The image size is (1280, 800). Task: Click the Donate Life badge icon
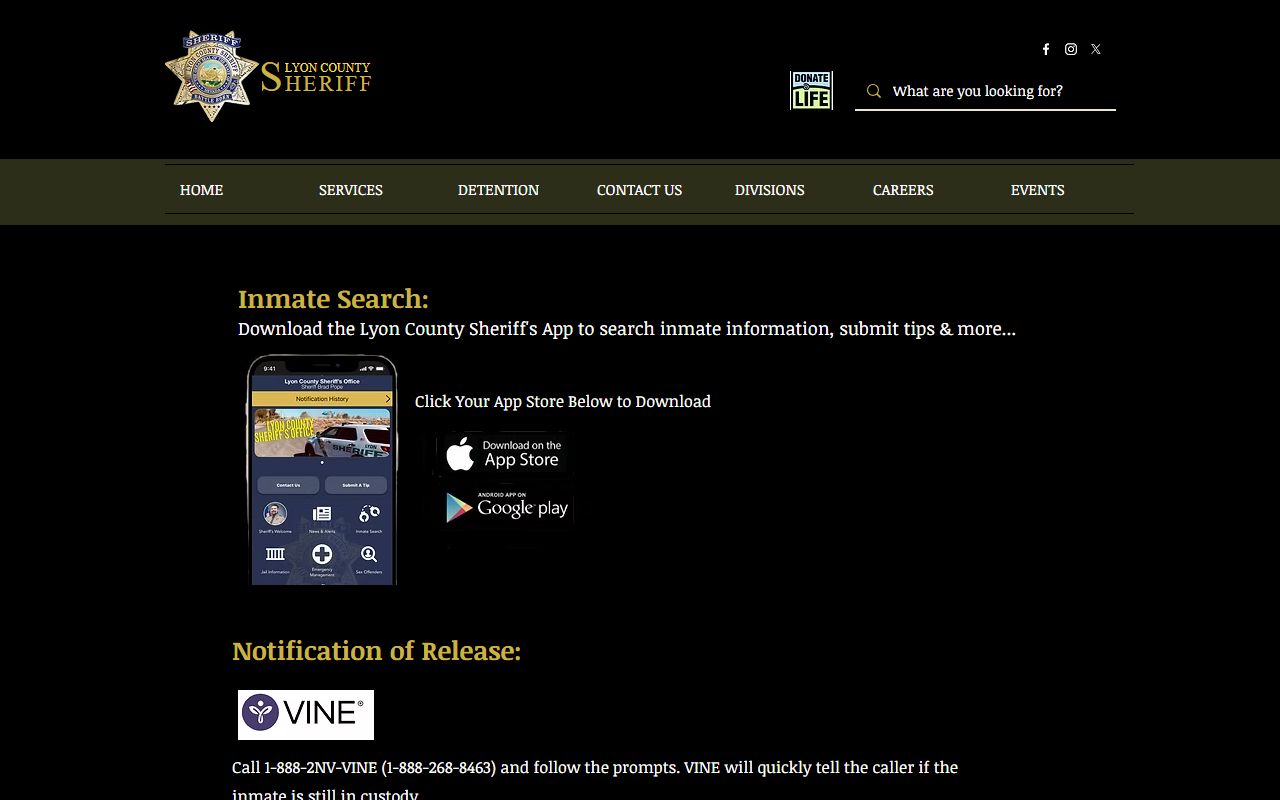click(811, 90)
